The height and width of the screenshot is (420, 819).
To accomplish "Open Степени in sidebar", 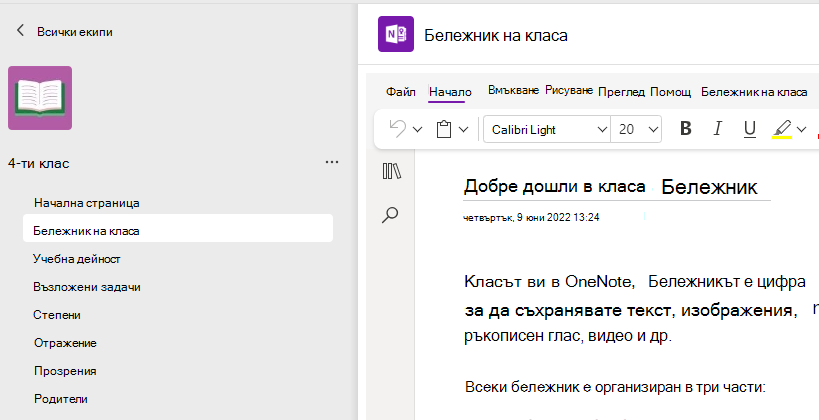I will click(57, 315).
